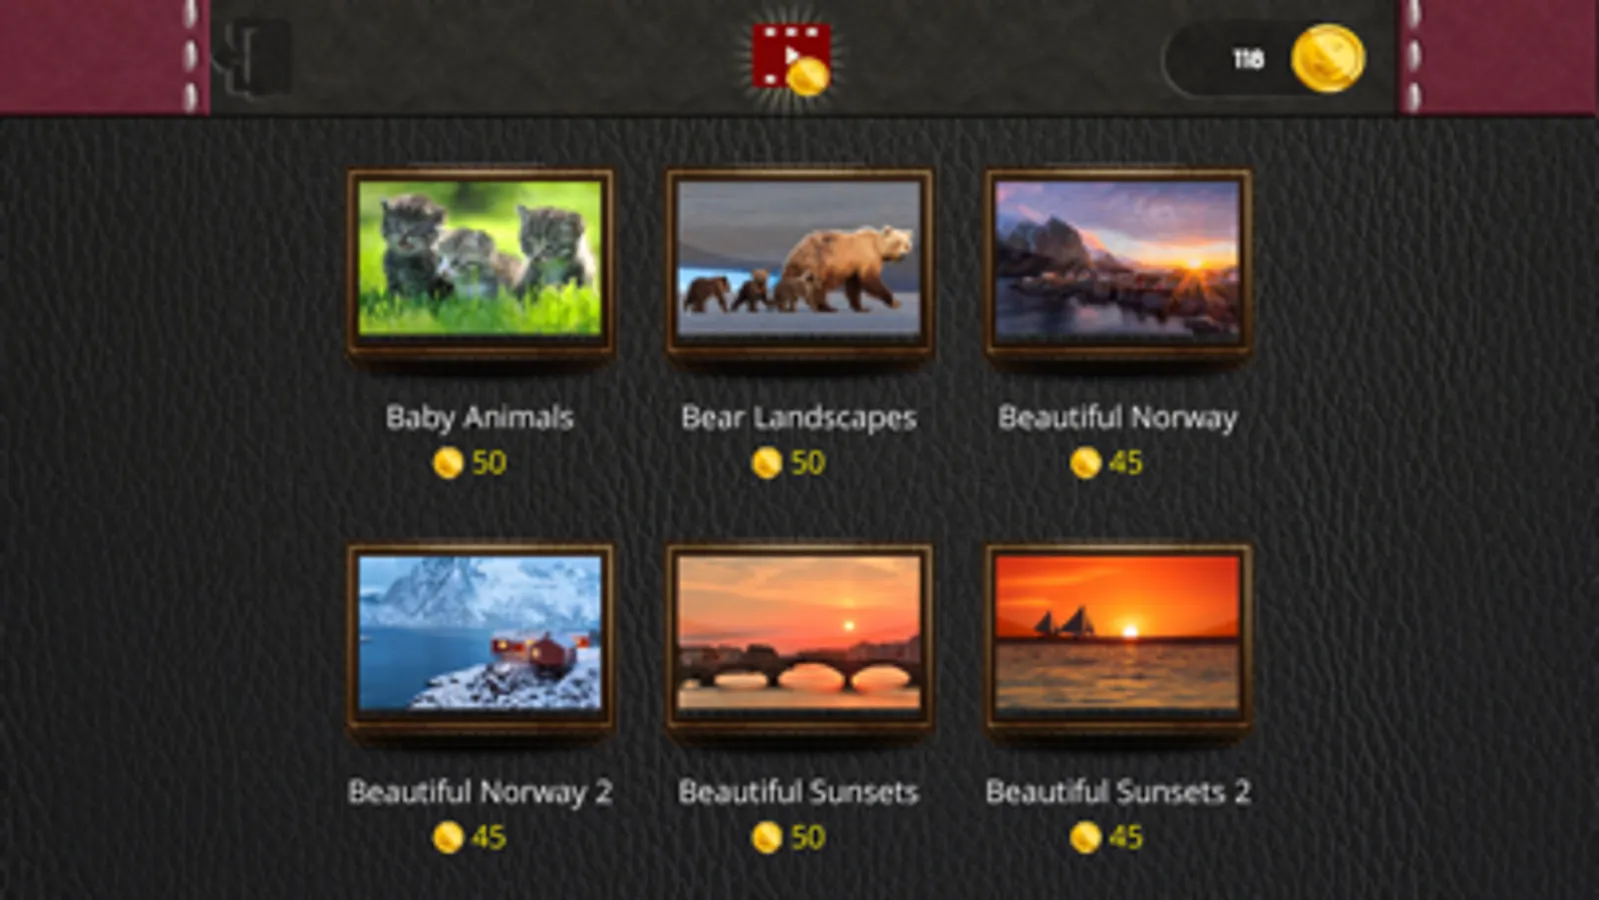Select the Beautiful Sunsets 2 title
1599x900 pixels.
(1118, 792)
